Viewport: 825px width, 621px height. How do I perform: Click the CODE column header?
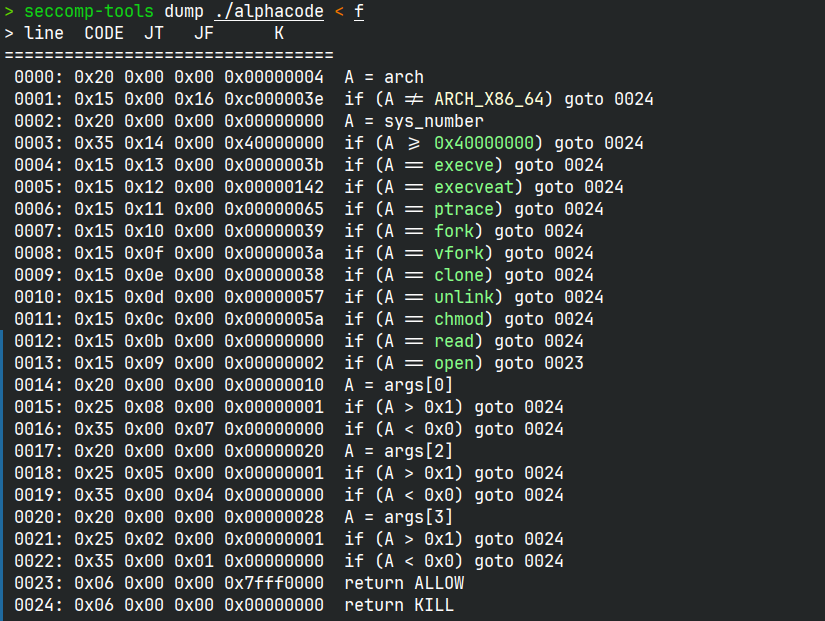pos(103,33)
